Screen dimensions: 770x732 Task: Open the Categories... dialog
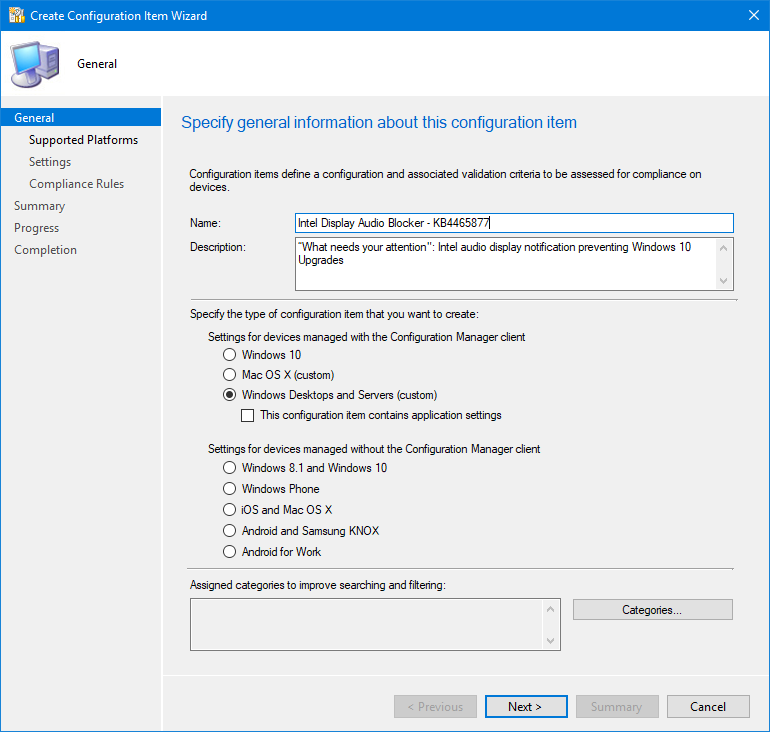click(652, 610)
